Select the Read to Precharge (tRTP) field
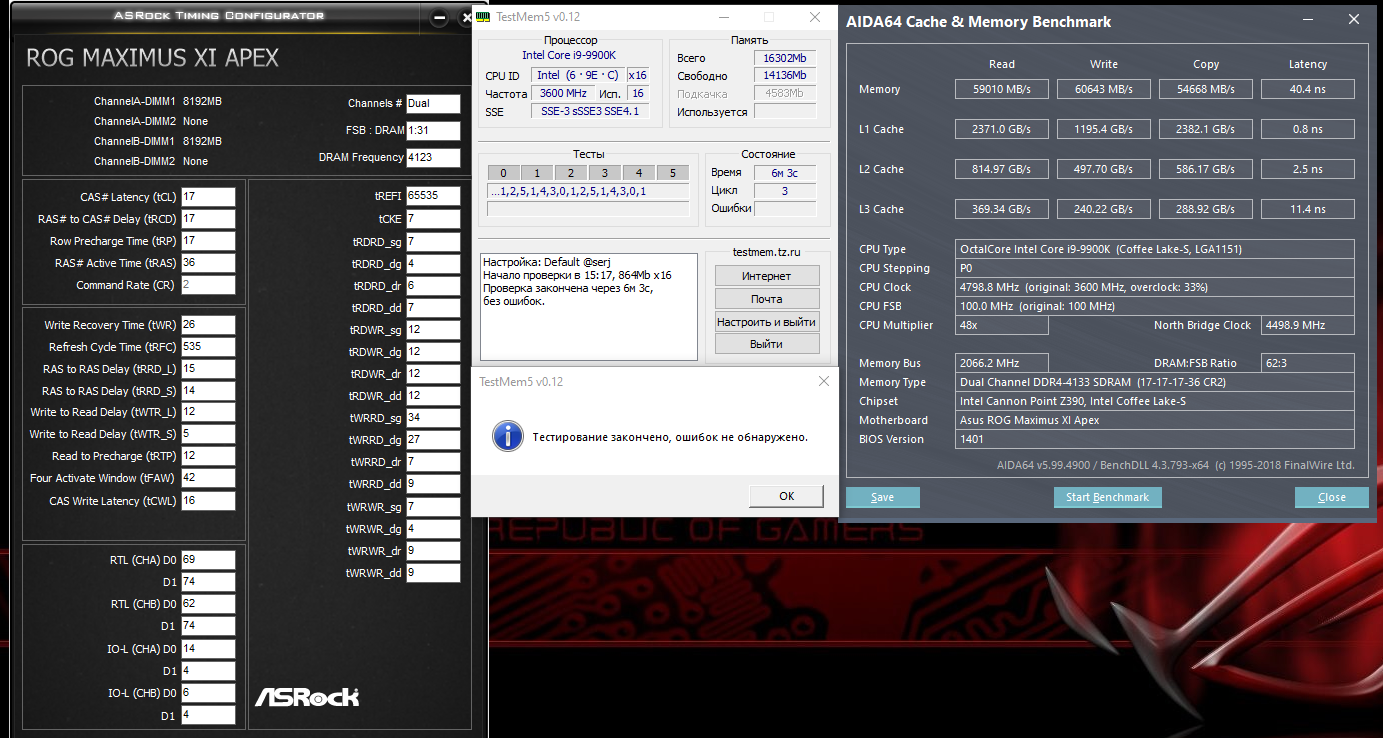1383x738 pixels. (x=208, y=456)
